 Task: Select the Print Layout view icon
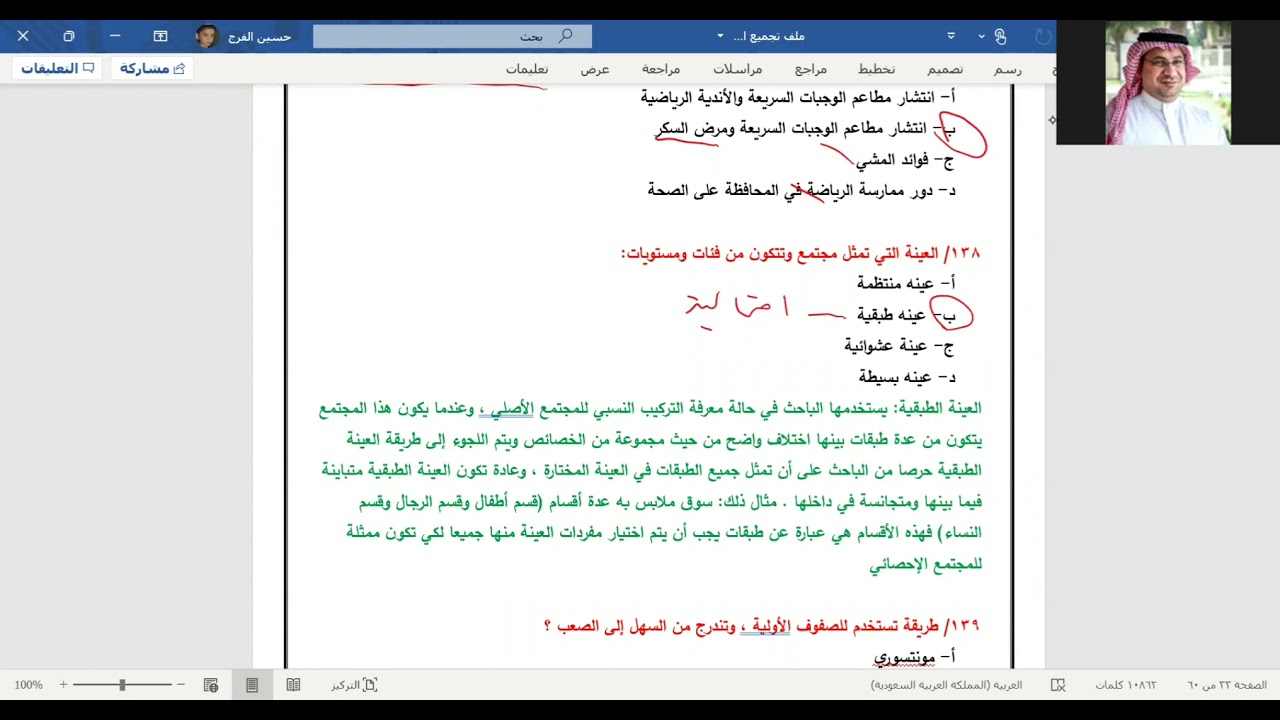pyautogui.click(x=252, y=685)
